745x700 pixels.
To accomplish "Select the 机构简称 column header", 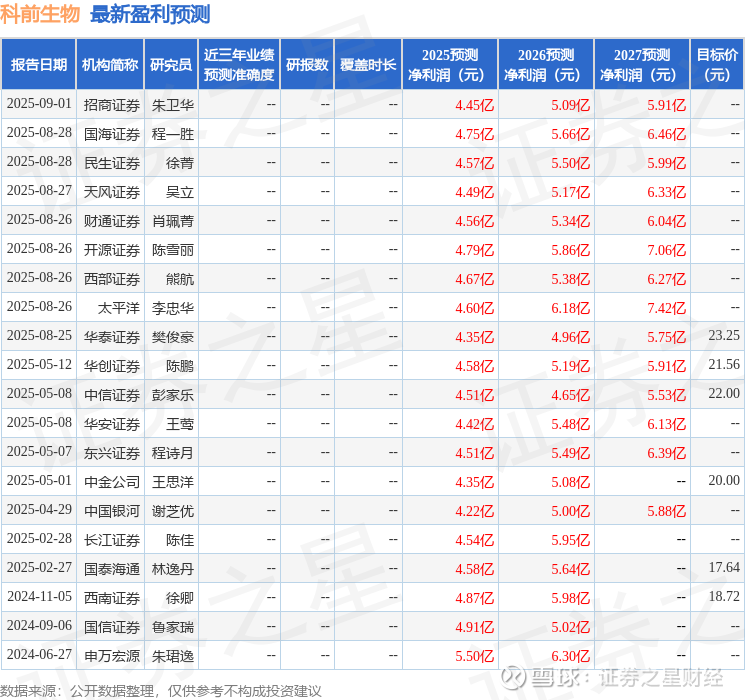I will click(x=110, y=65).
